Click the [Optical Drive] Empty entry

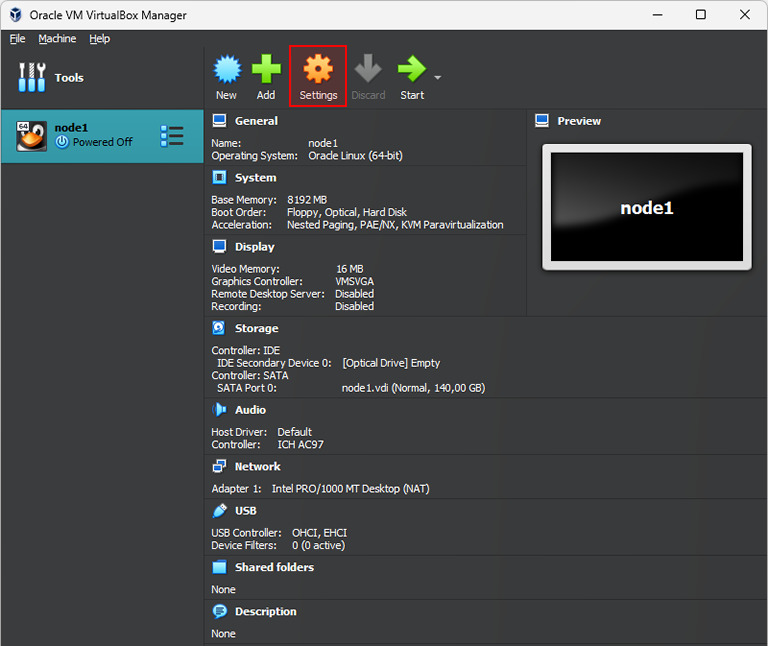(391, 363)
